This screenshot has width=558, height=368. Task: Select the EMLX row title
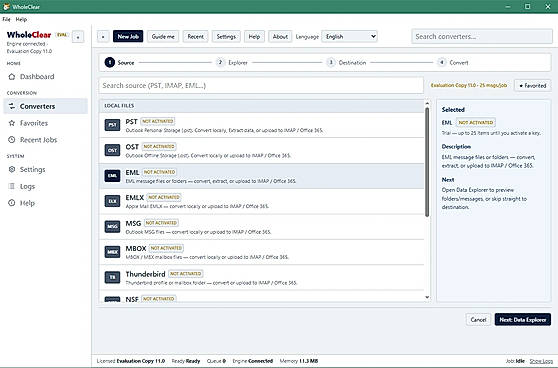tap(135, 198)
